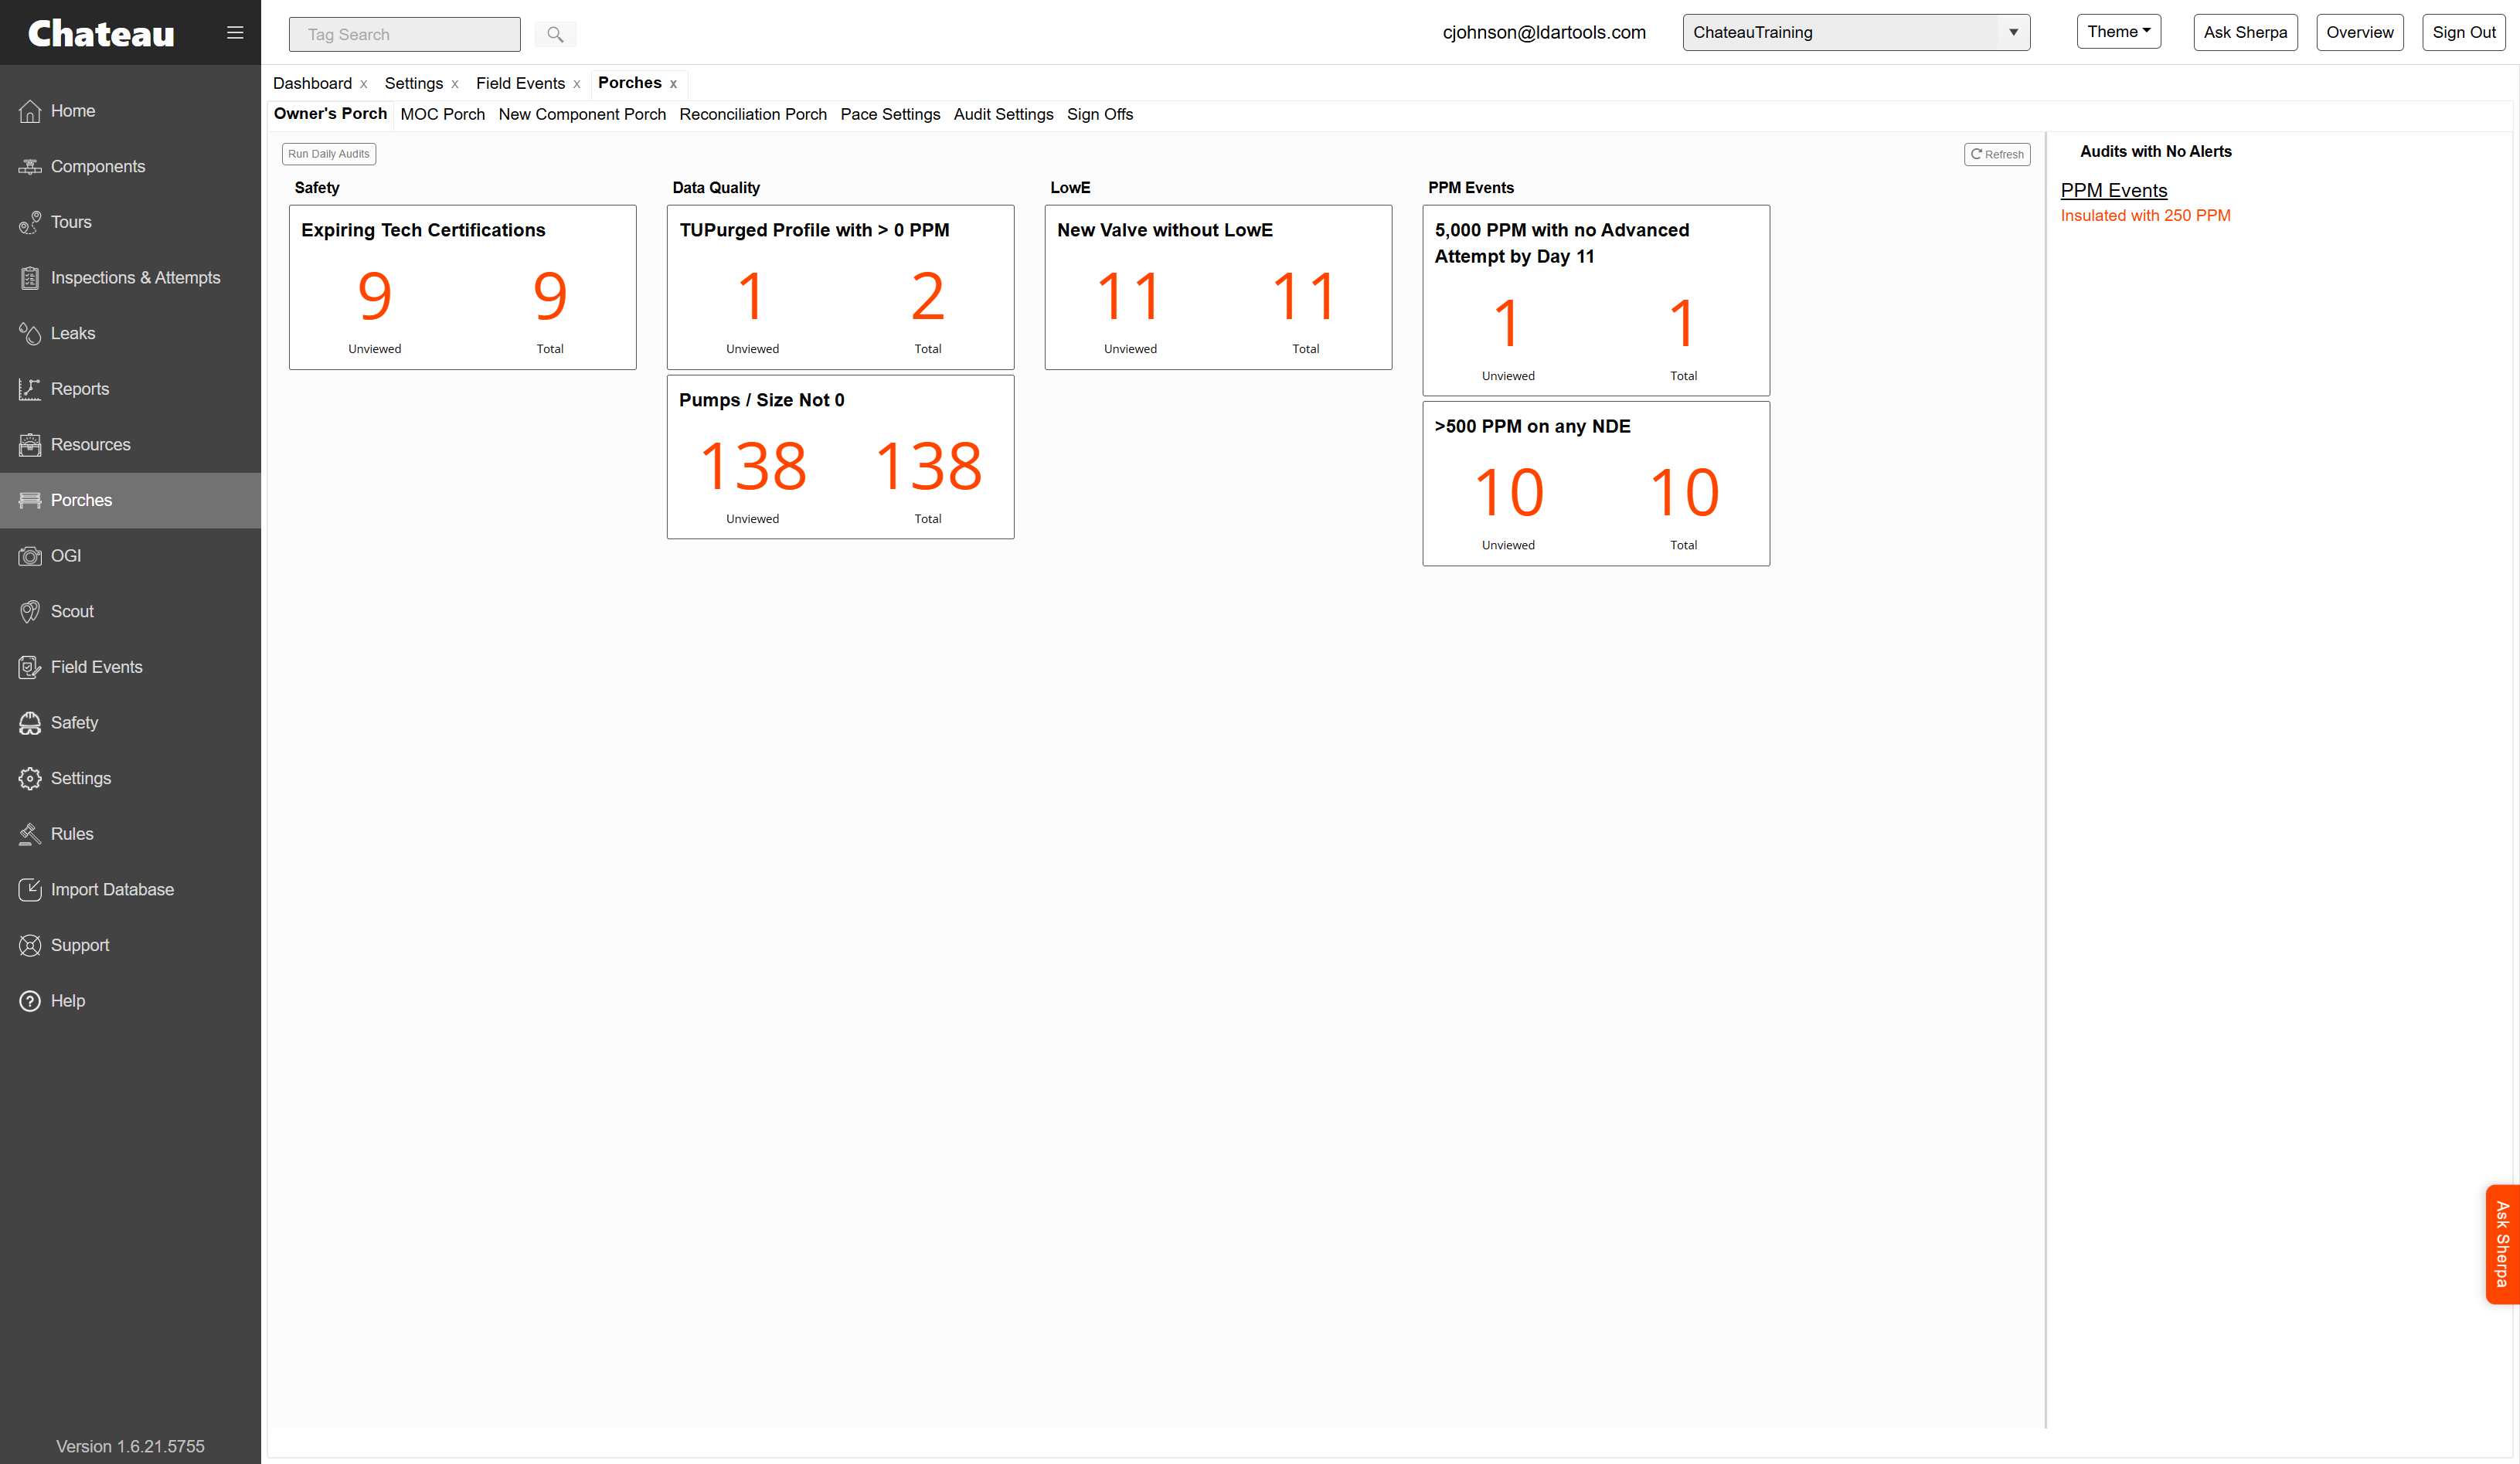The height and width of the screenshot is (1464, 2520).
Task: Open Scout via its sidebar icon
Action: click(30, 611)
